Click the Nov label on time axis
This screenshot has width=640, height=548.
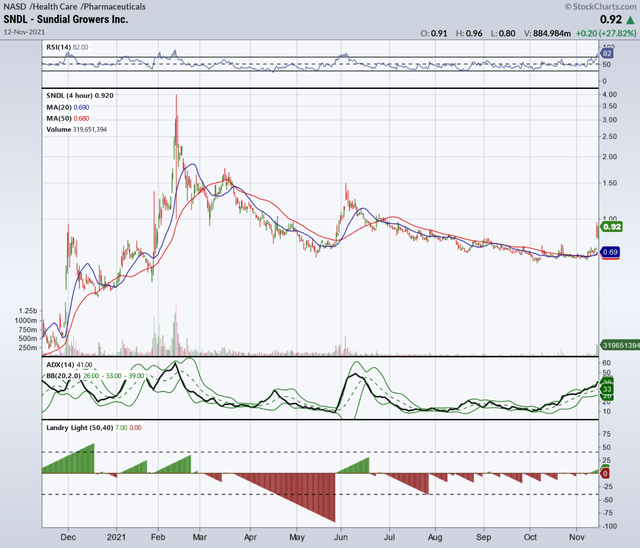coord(577,537)
